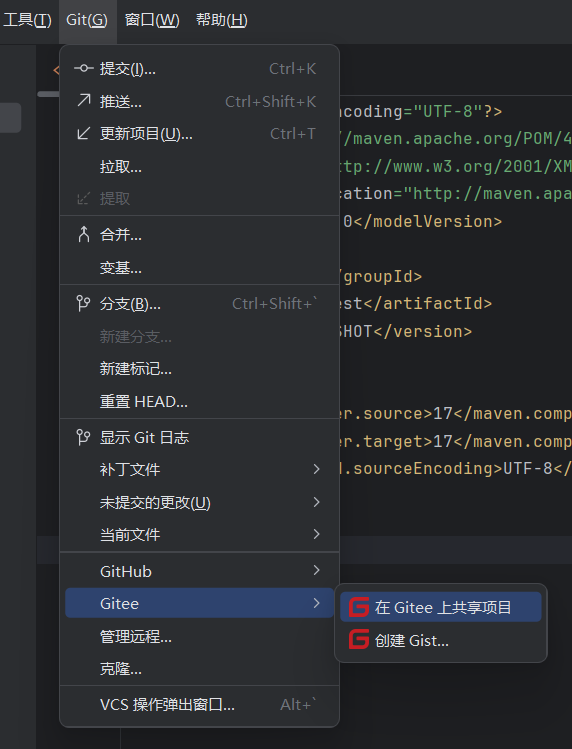Select 创建 Gist... submenu item

click(441, 640)
